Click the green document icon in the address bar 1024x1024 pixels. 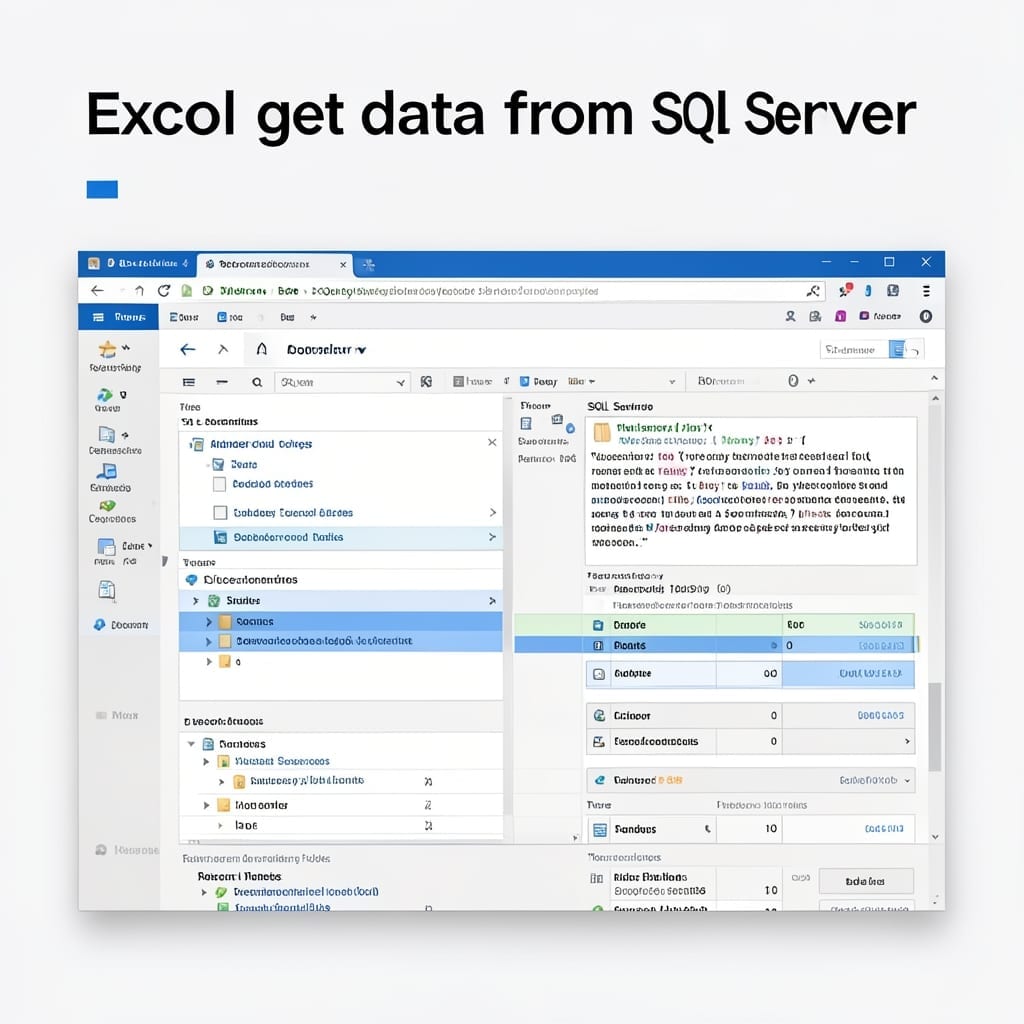pos(187,291)
